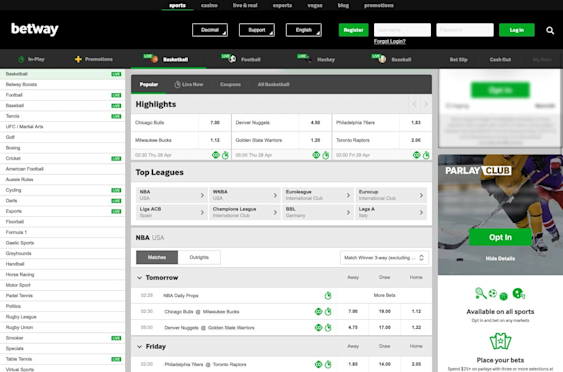This screenshot has height=372, width=563.
Task: Select Tennis in sports sidebar
Action: tap(62, 116)
